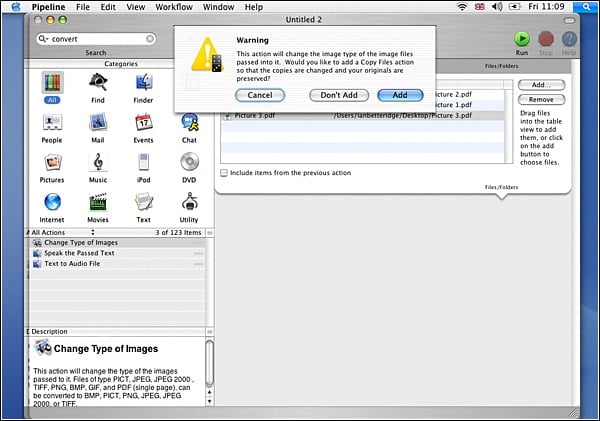Run the workflow with green Run button
Screen dimensions: 600x421
[522, 39]
